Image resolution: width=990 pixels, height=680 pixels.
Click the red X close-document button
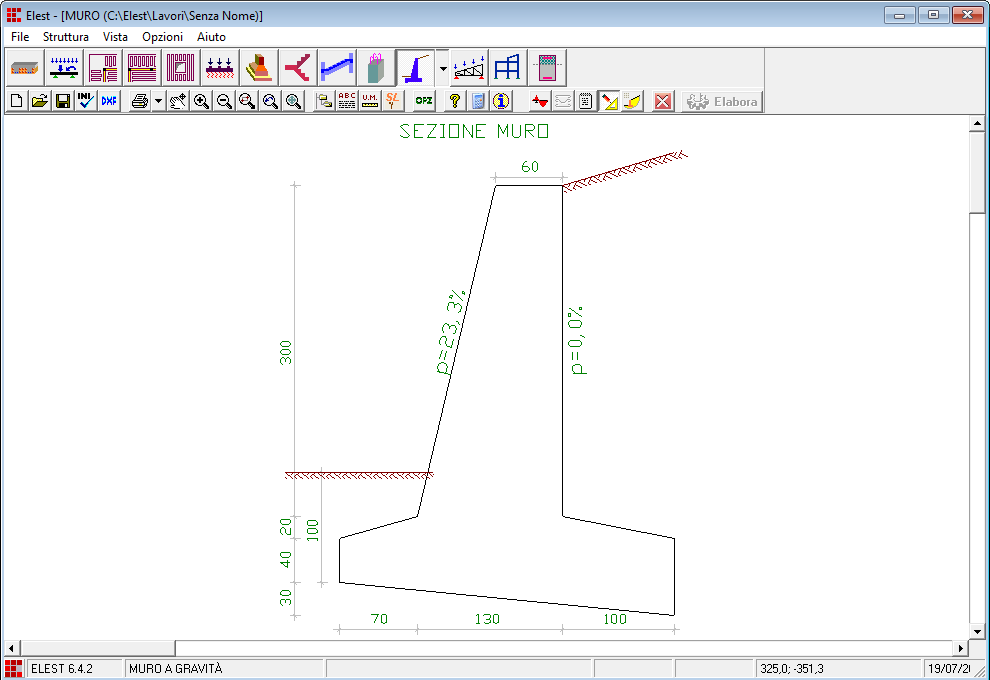tap(663, 101)
